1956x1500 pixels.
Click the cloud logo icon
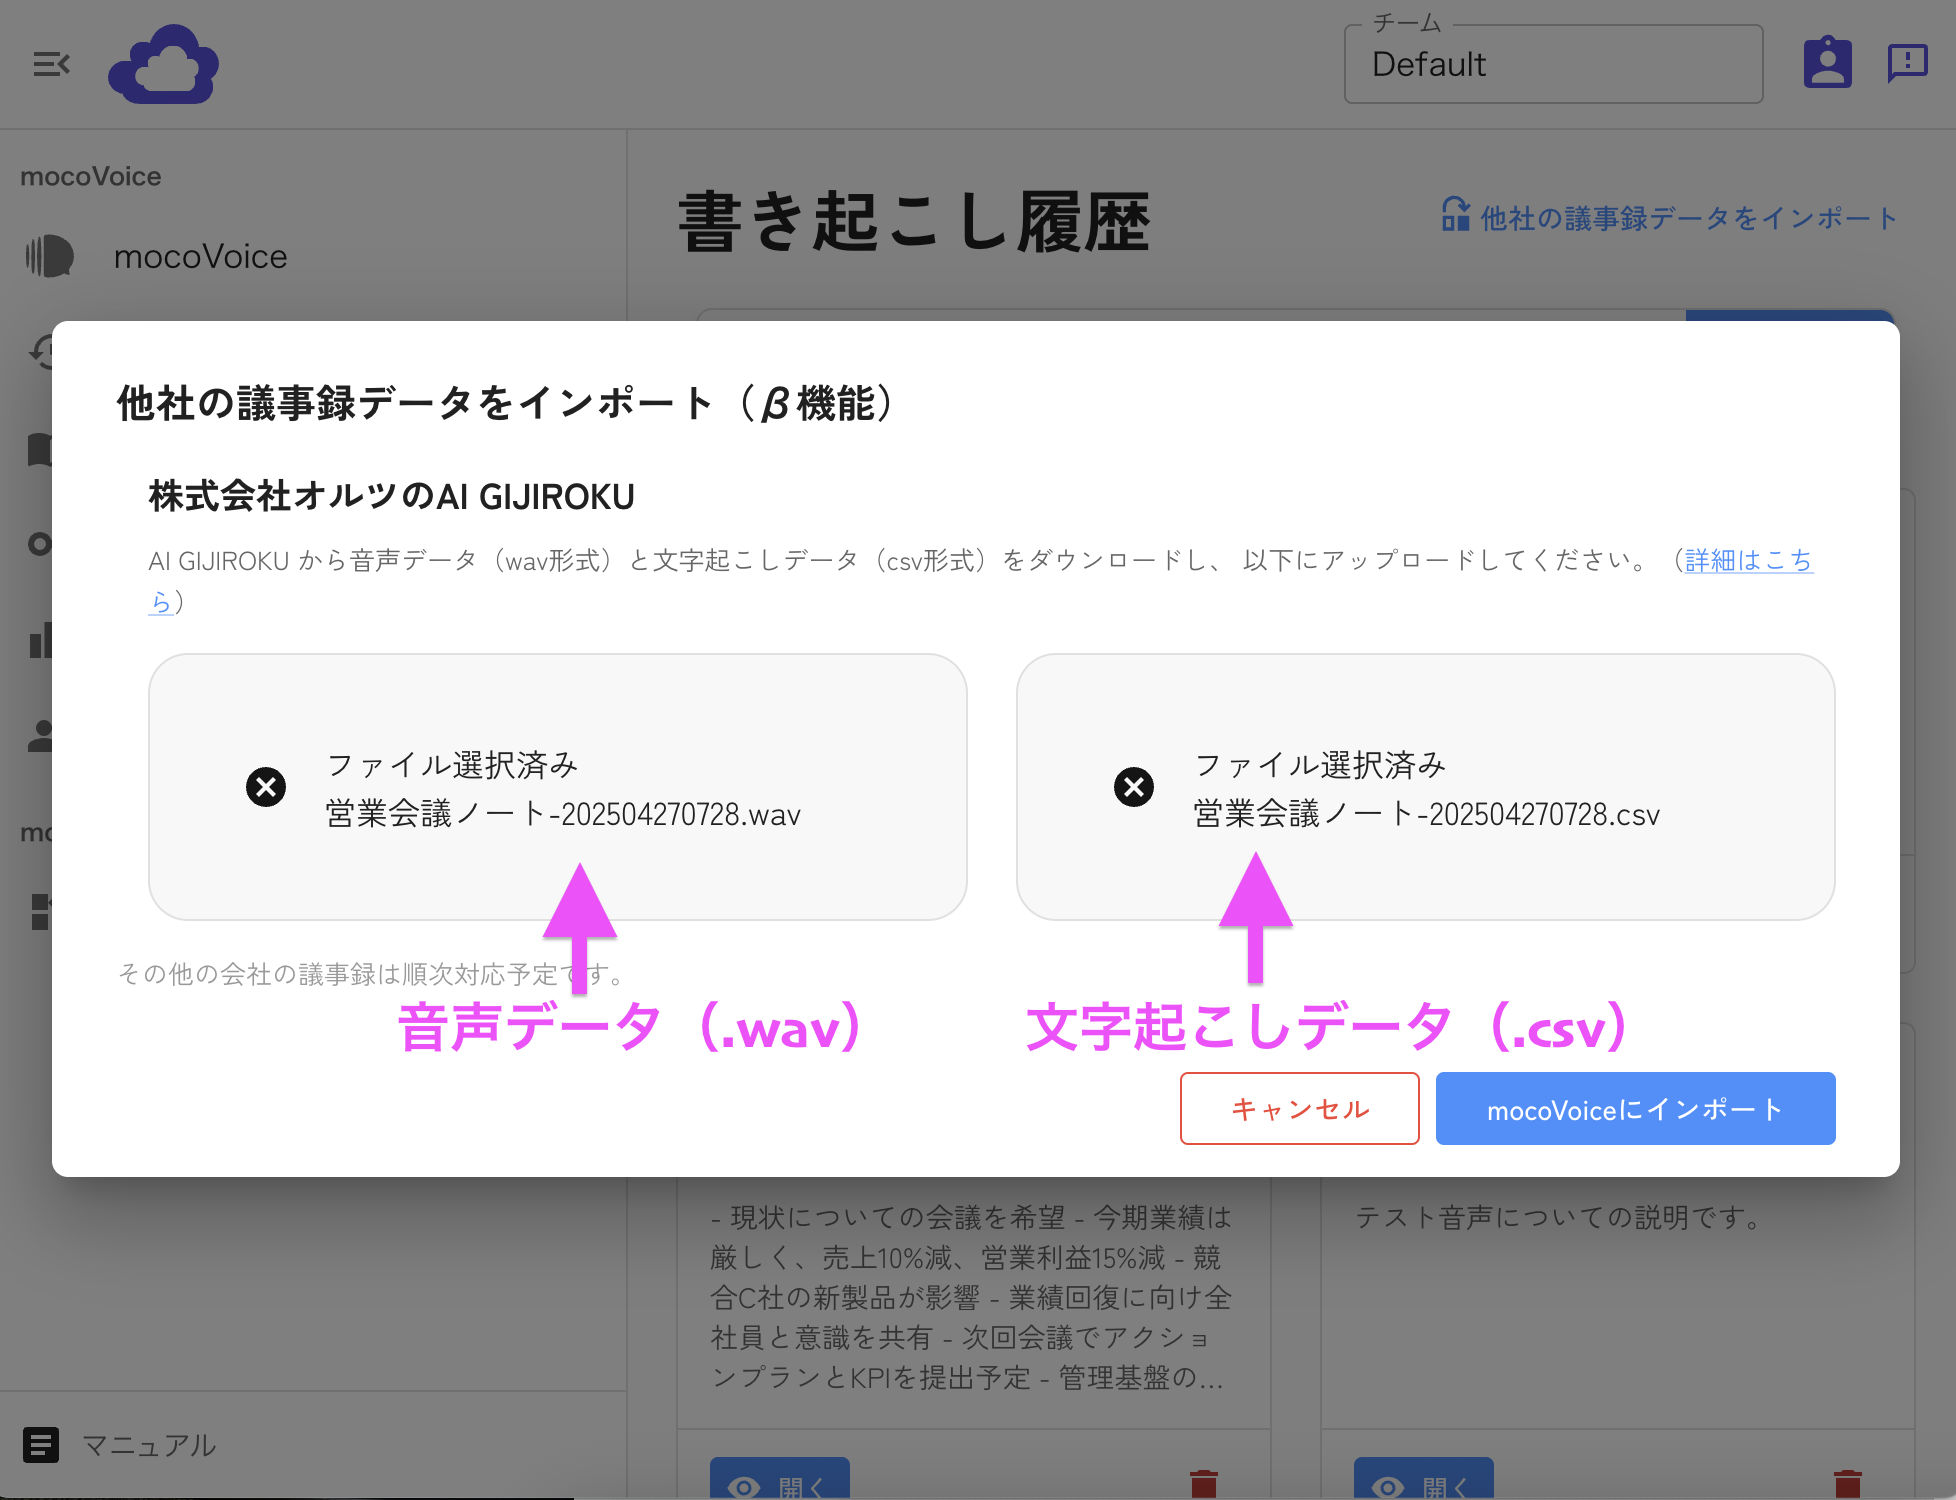coord(164,64)
